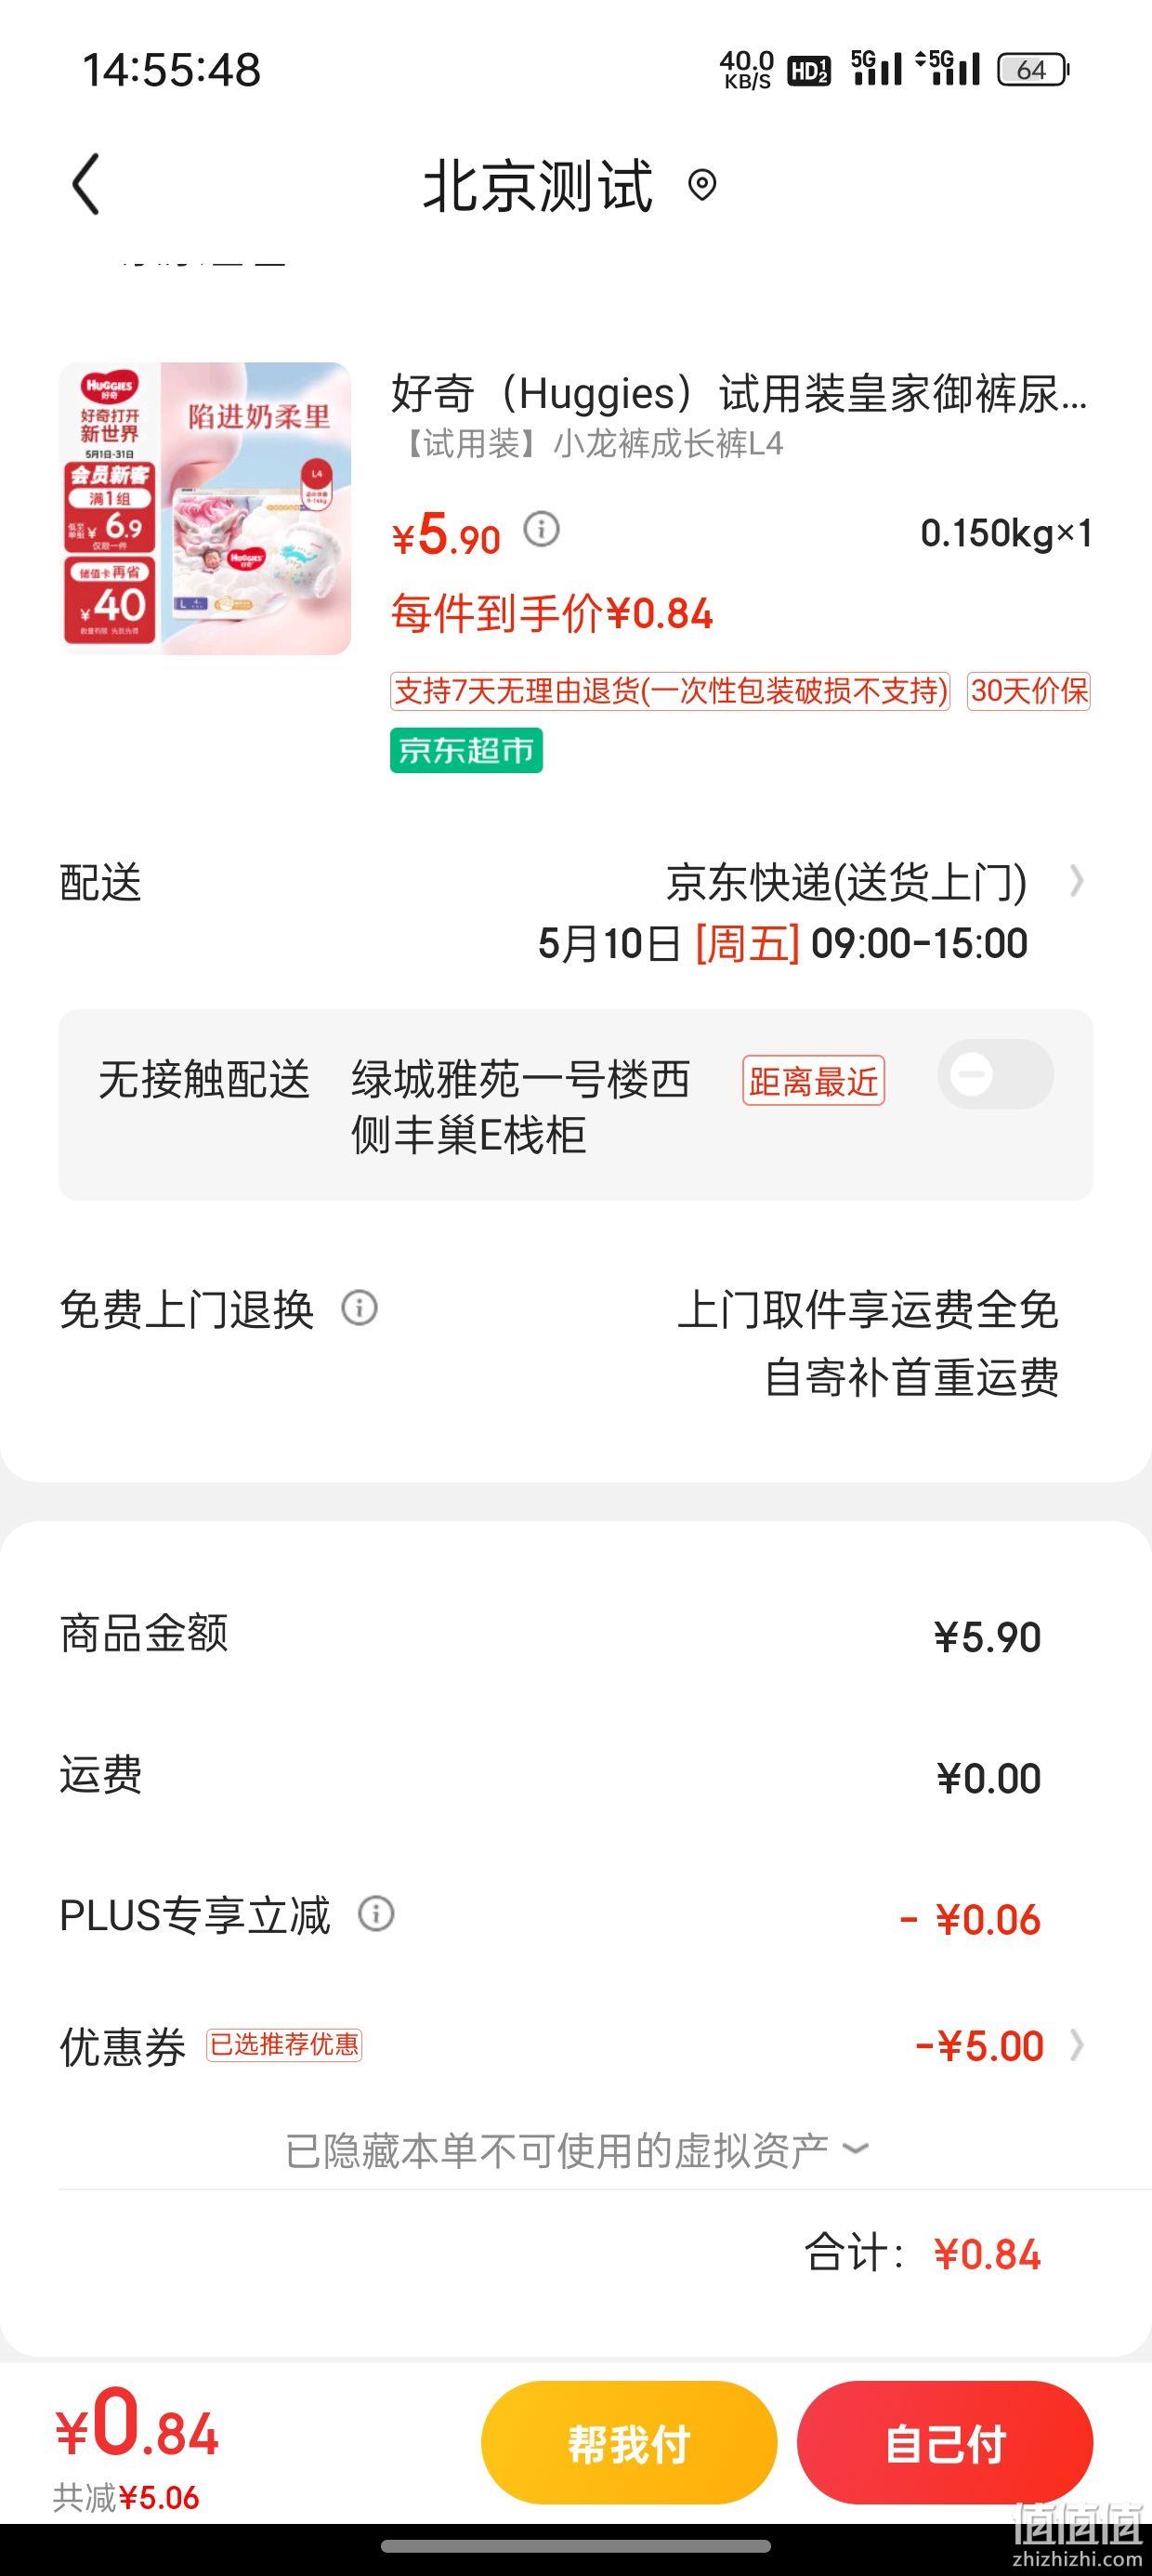This screenshot has height=2576, width=1152.
Task: Open info icon beside 免费上门退换
Action: click(360, 1308)
